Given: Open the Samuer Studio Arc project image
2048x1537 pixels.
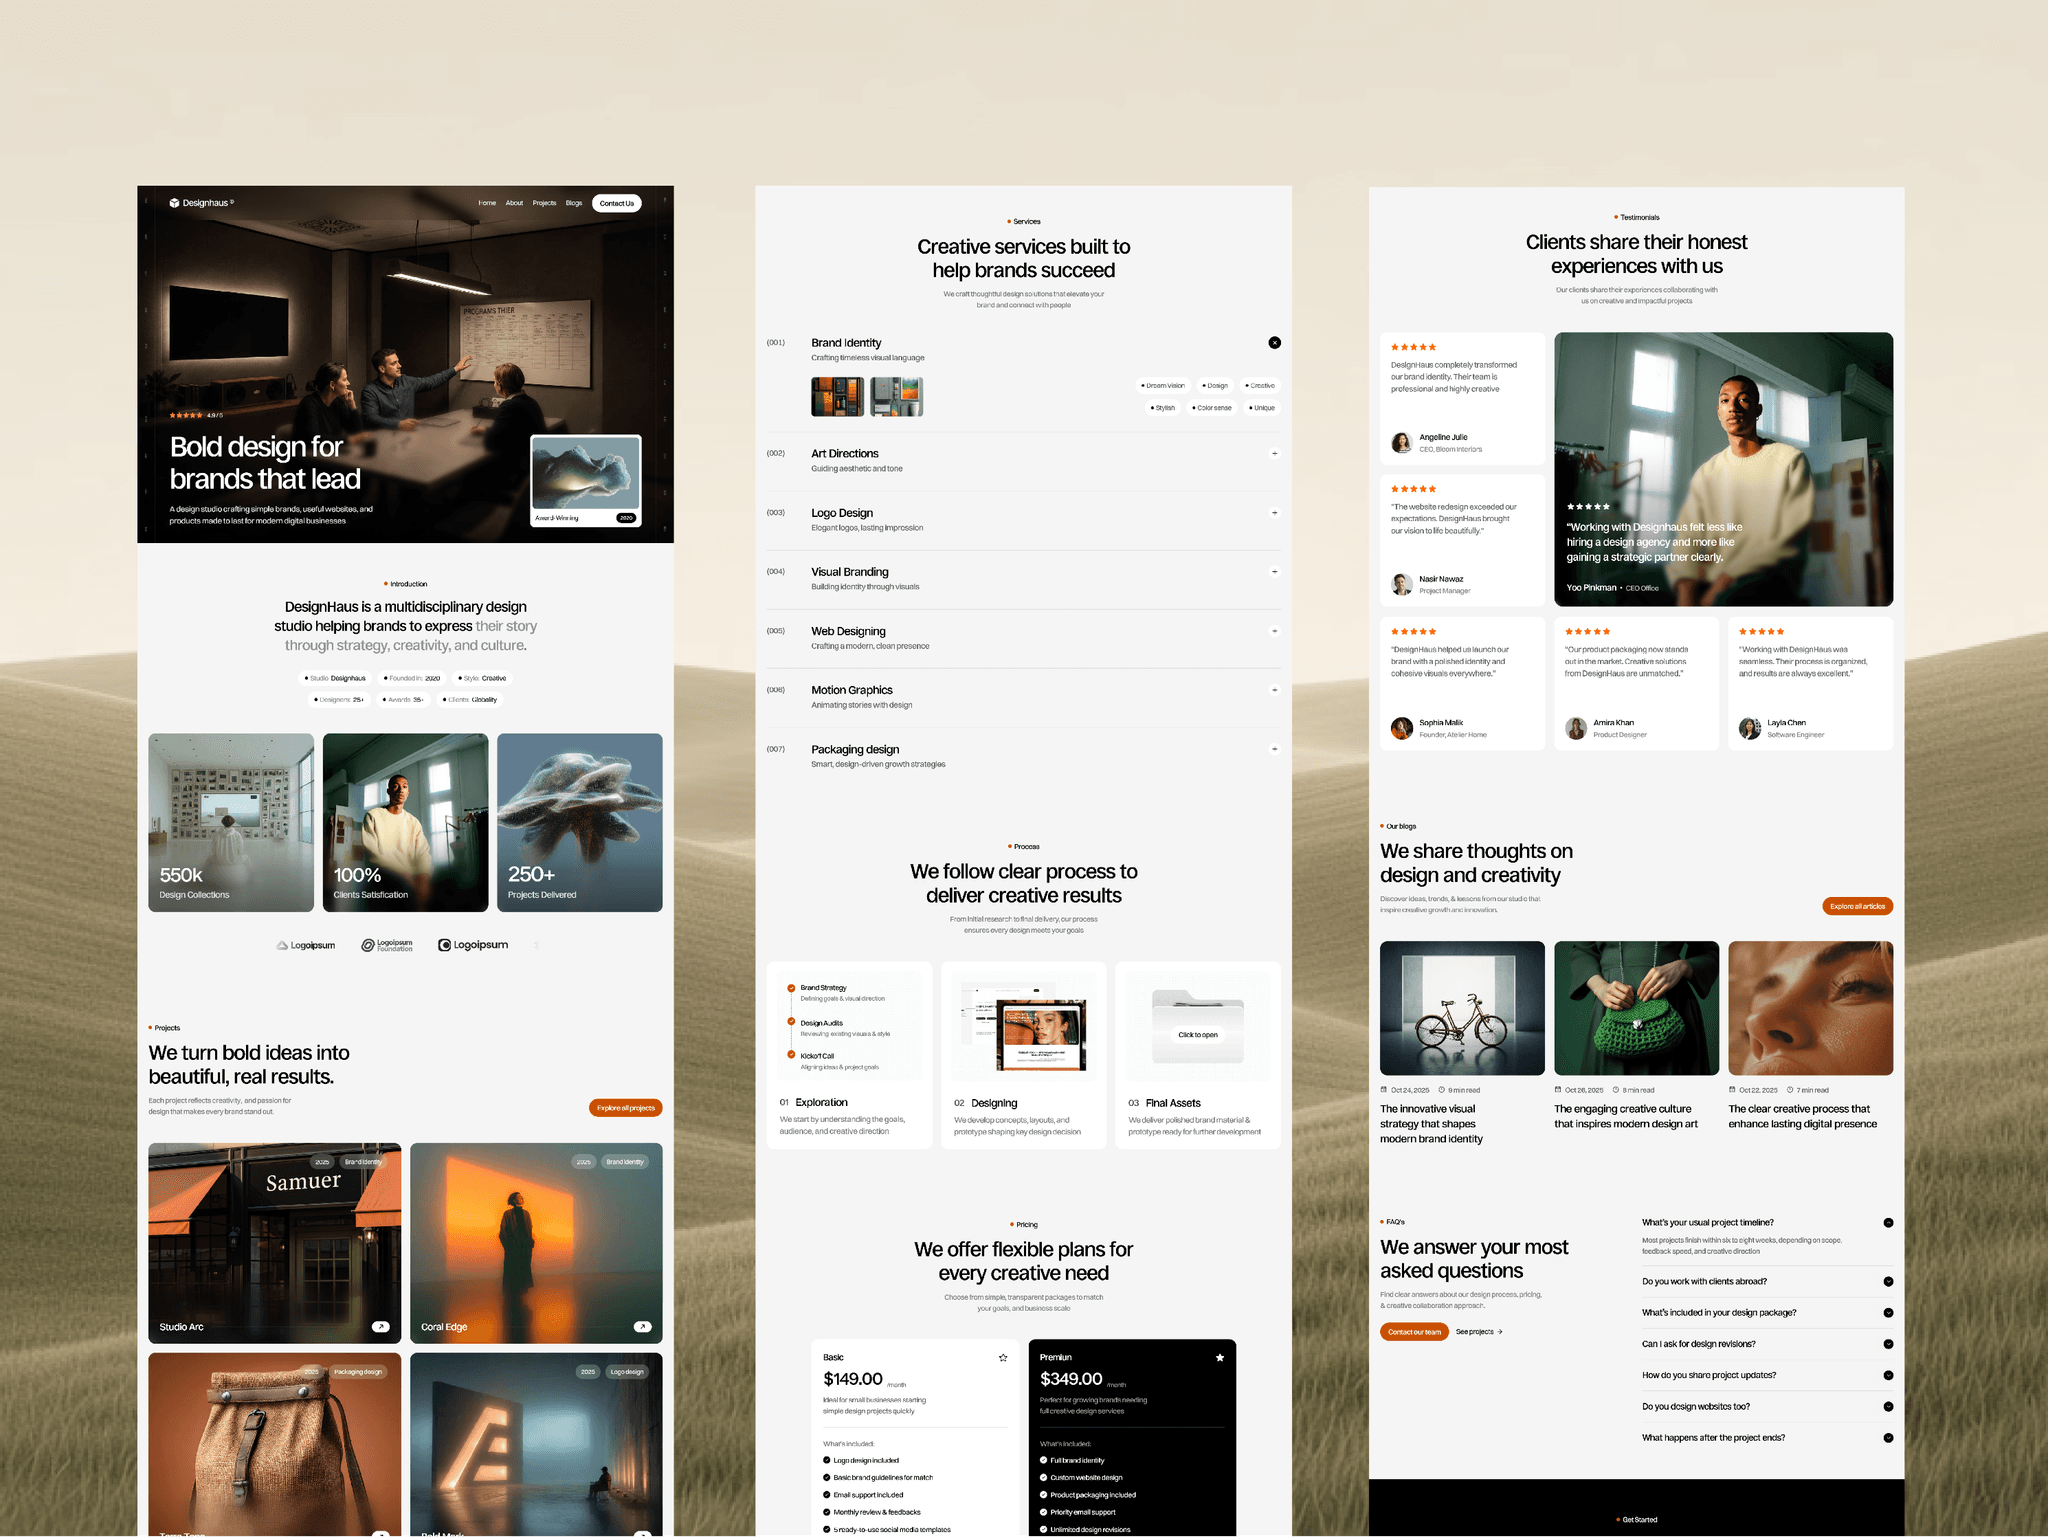Looking at the screenshot, I should [x=275, y=1243].
